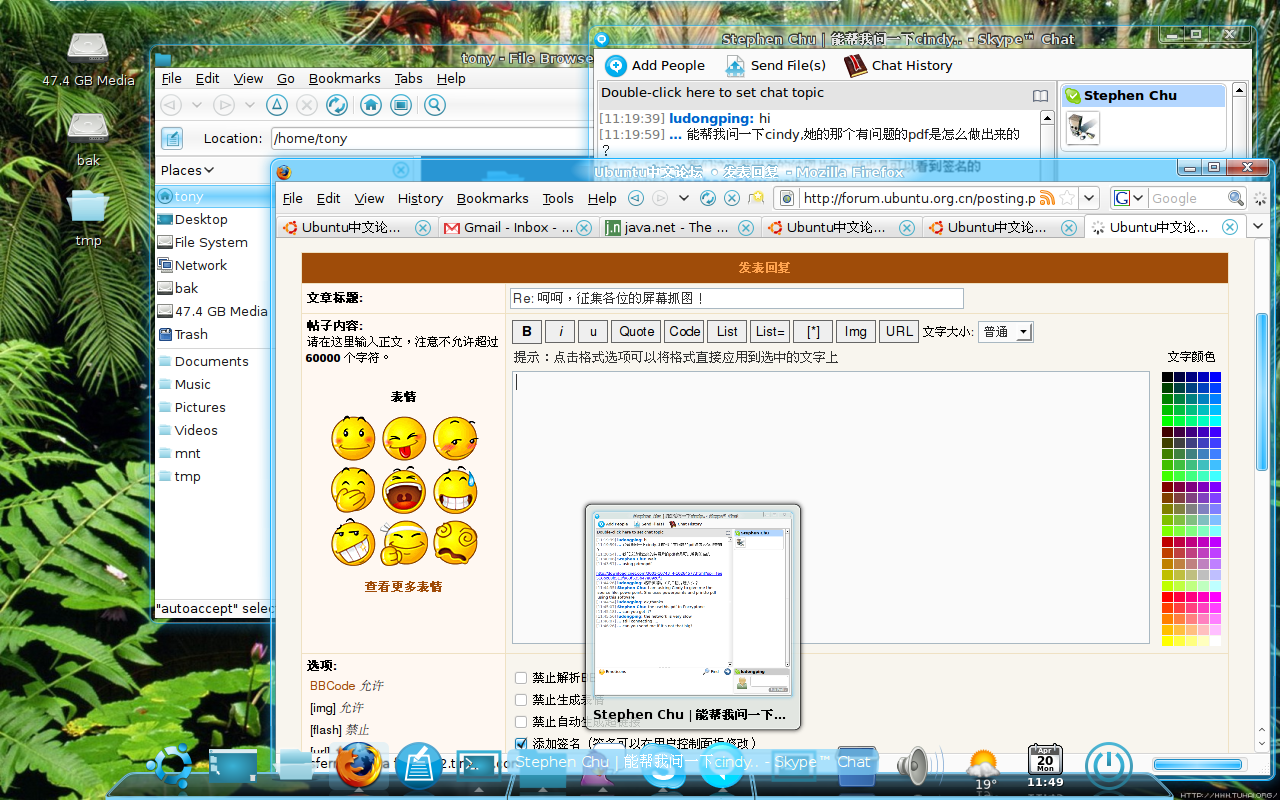Open Search in File Browser toolbar
This screenshot has width=1280, height=800.
tap(434, 104)
